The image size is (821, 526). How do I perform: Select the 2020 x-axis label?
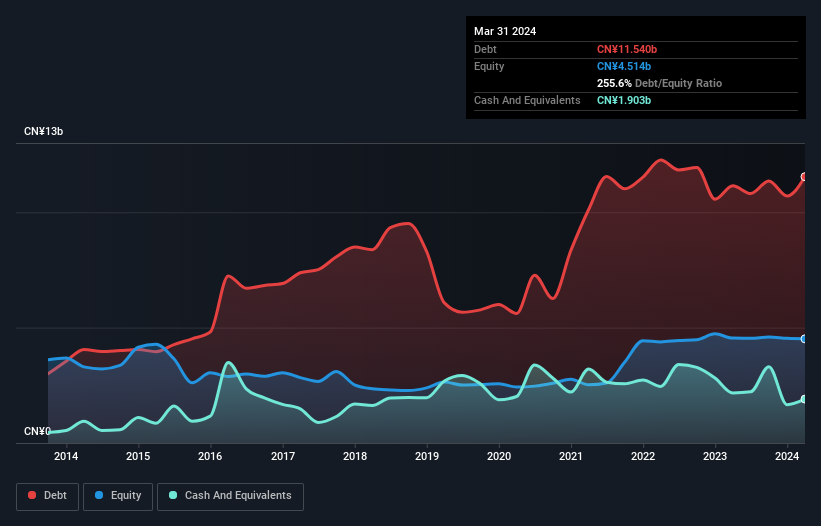click(499, 456)
